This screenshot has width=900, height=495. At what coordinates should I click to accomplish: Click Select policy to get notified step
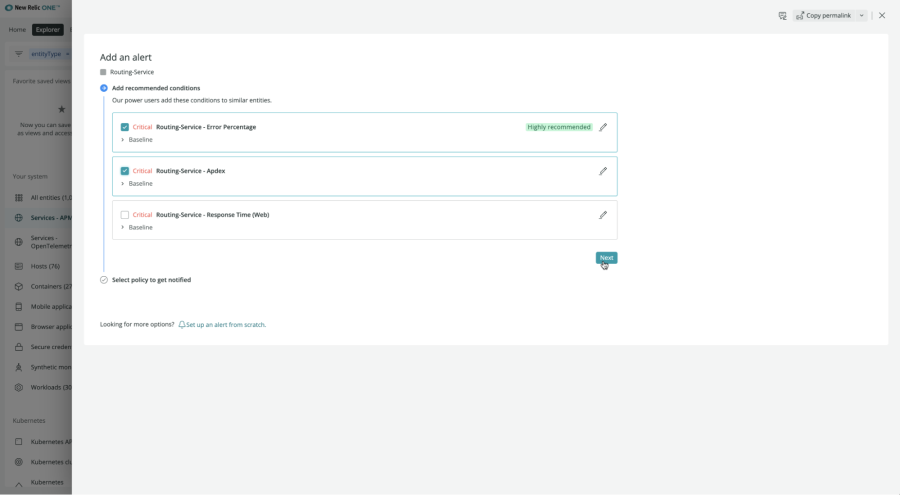[x=151, y=280]
